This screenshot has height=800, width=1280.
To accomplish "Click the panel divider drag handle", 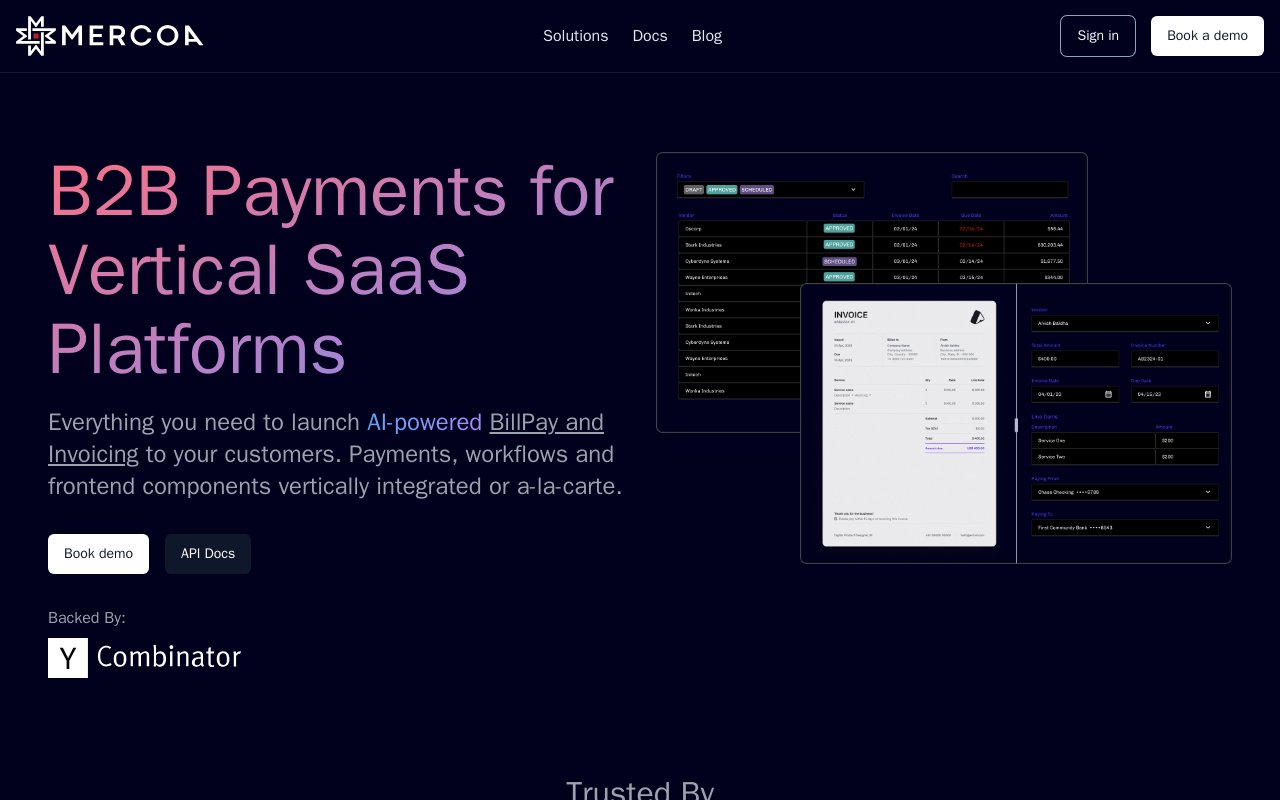I will click(1016, 425).
